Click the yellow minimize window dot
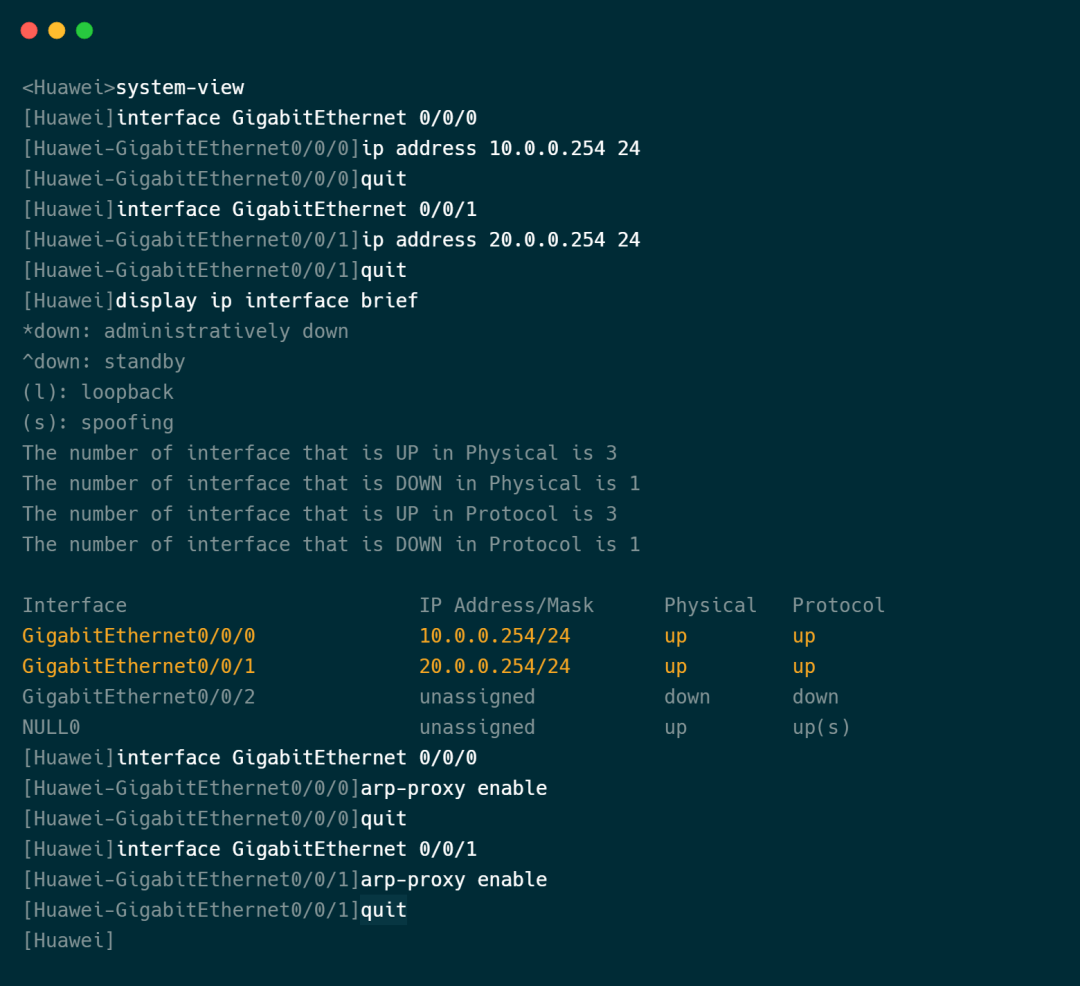 [56, 30]
